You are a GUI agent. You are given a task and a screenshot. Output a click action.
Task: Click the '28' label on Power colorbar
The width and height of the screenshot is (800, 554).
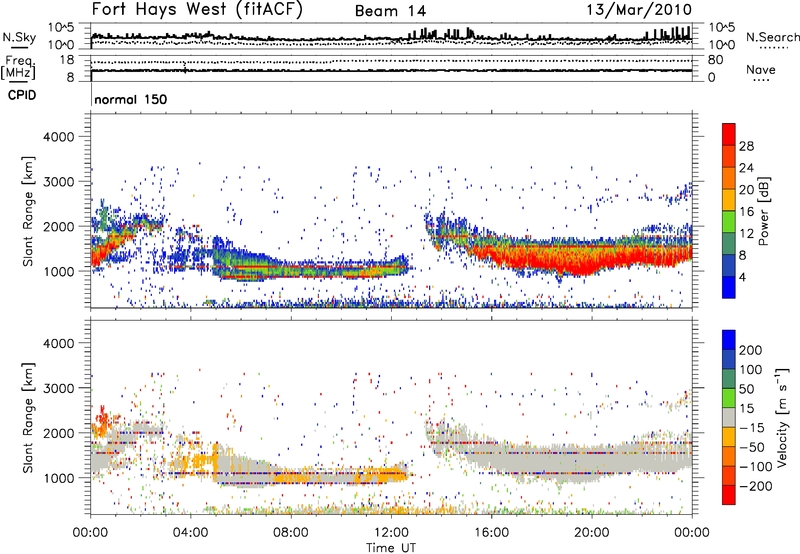[x=746, y=146]
